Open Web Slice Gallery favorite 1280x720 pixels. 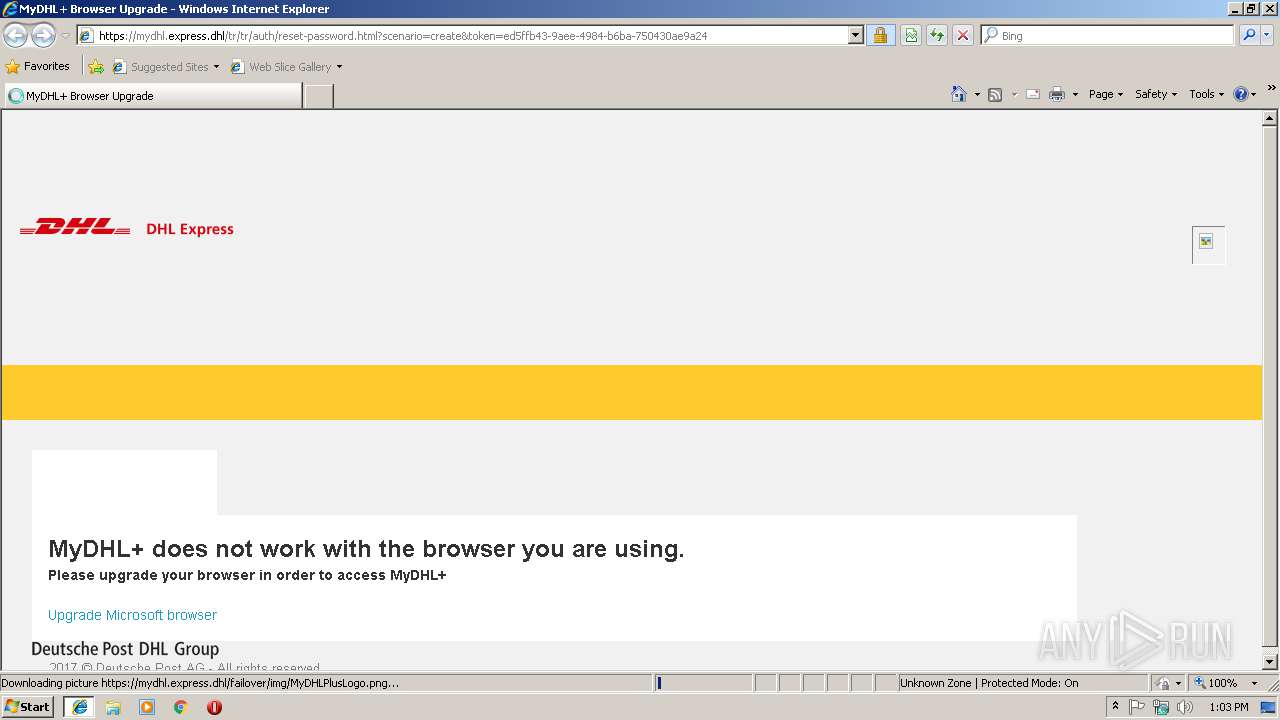pyautogui.click(x=281, y=67)
